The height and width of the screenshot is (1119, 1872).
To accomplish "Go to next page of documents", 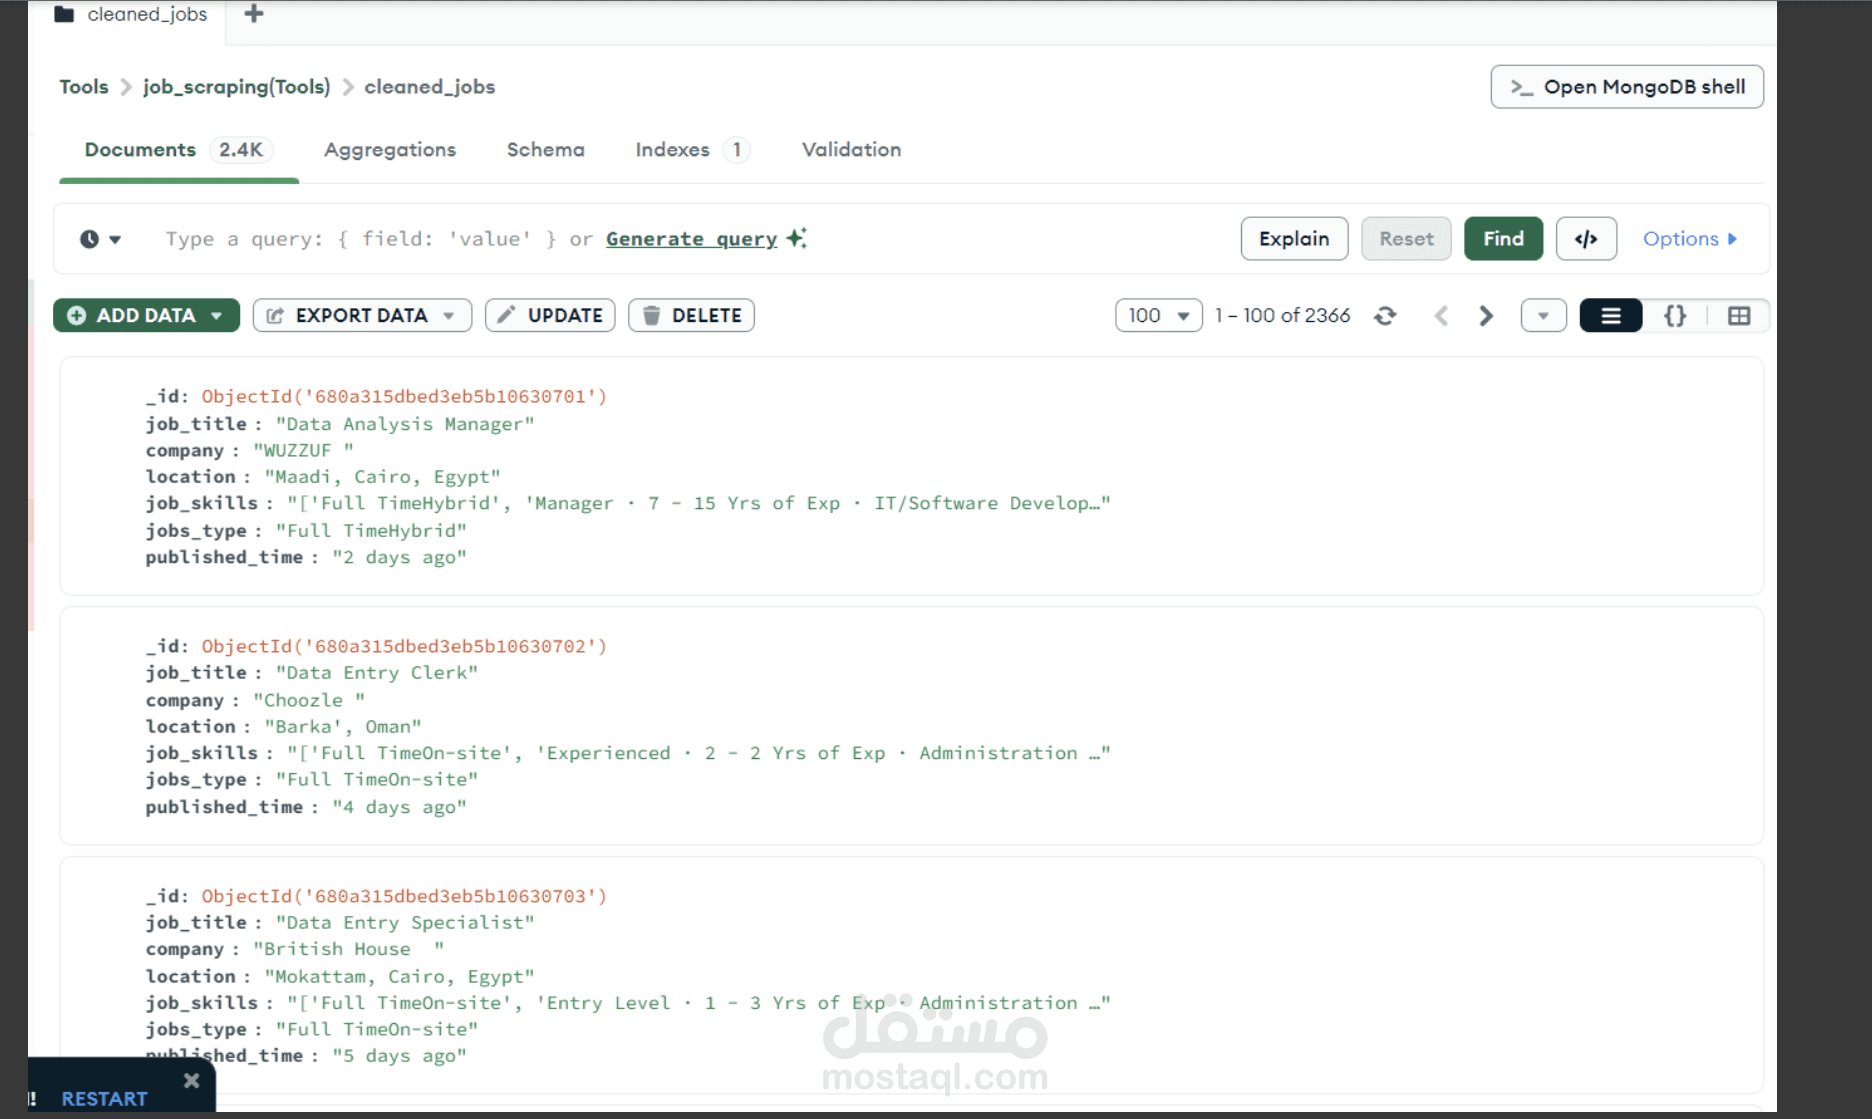I will pos(1486,316).
